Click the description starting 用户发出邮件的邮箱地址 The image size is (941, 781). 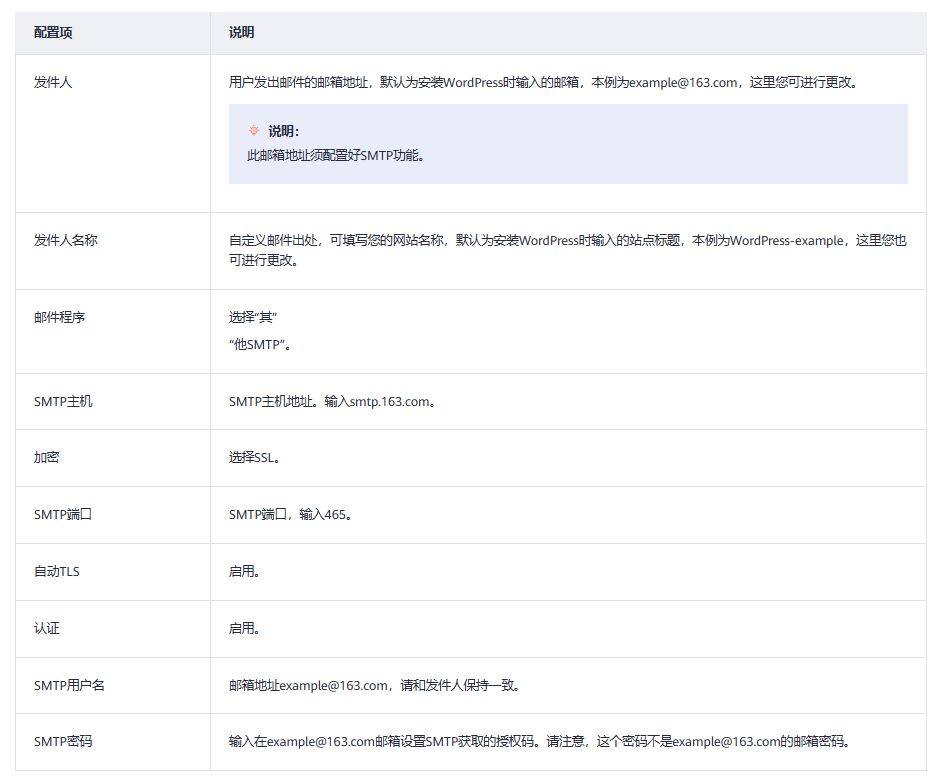click(544, 82)
